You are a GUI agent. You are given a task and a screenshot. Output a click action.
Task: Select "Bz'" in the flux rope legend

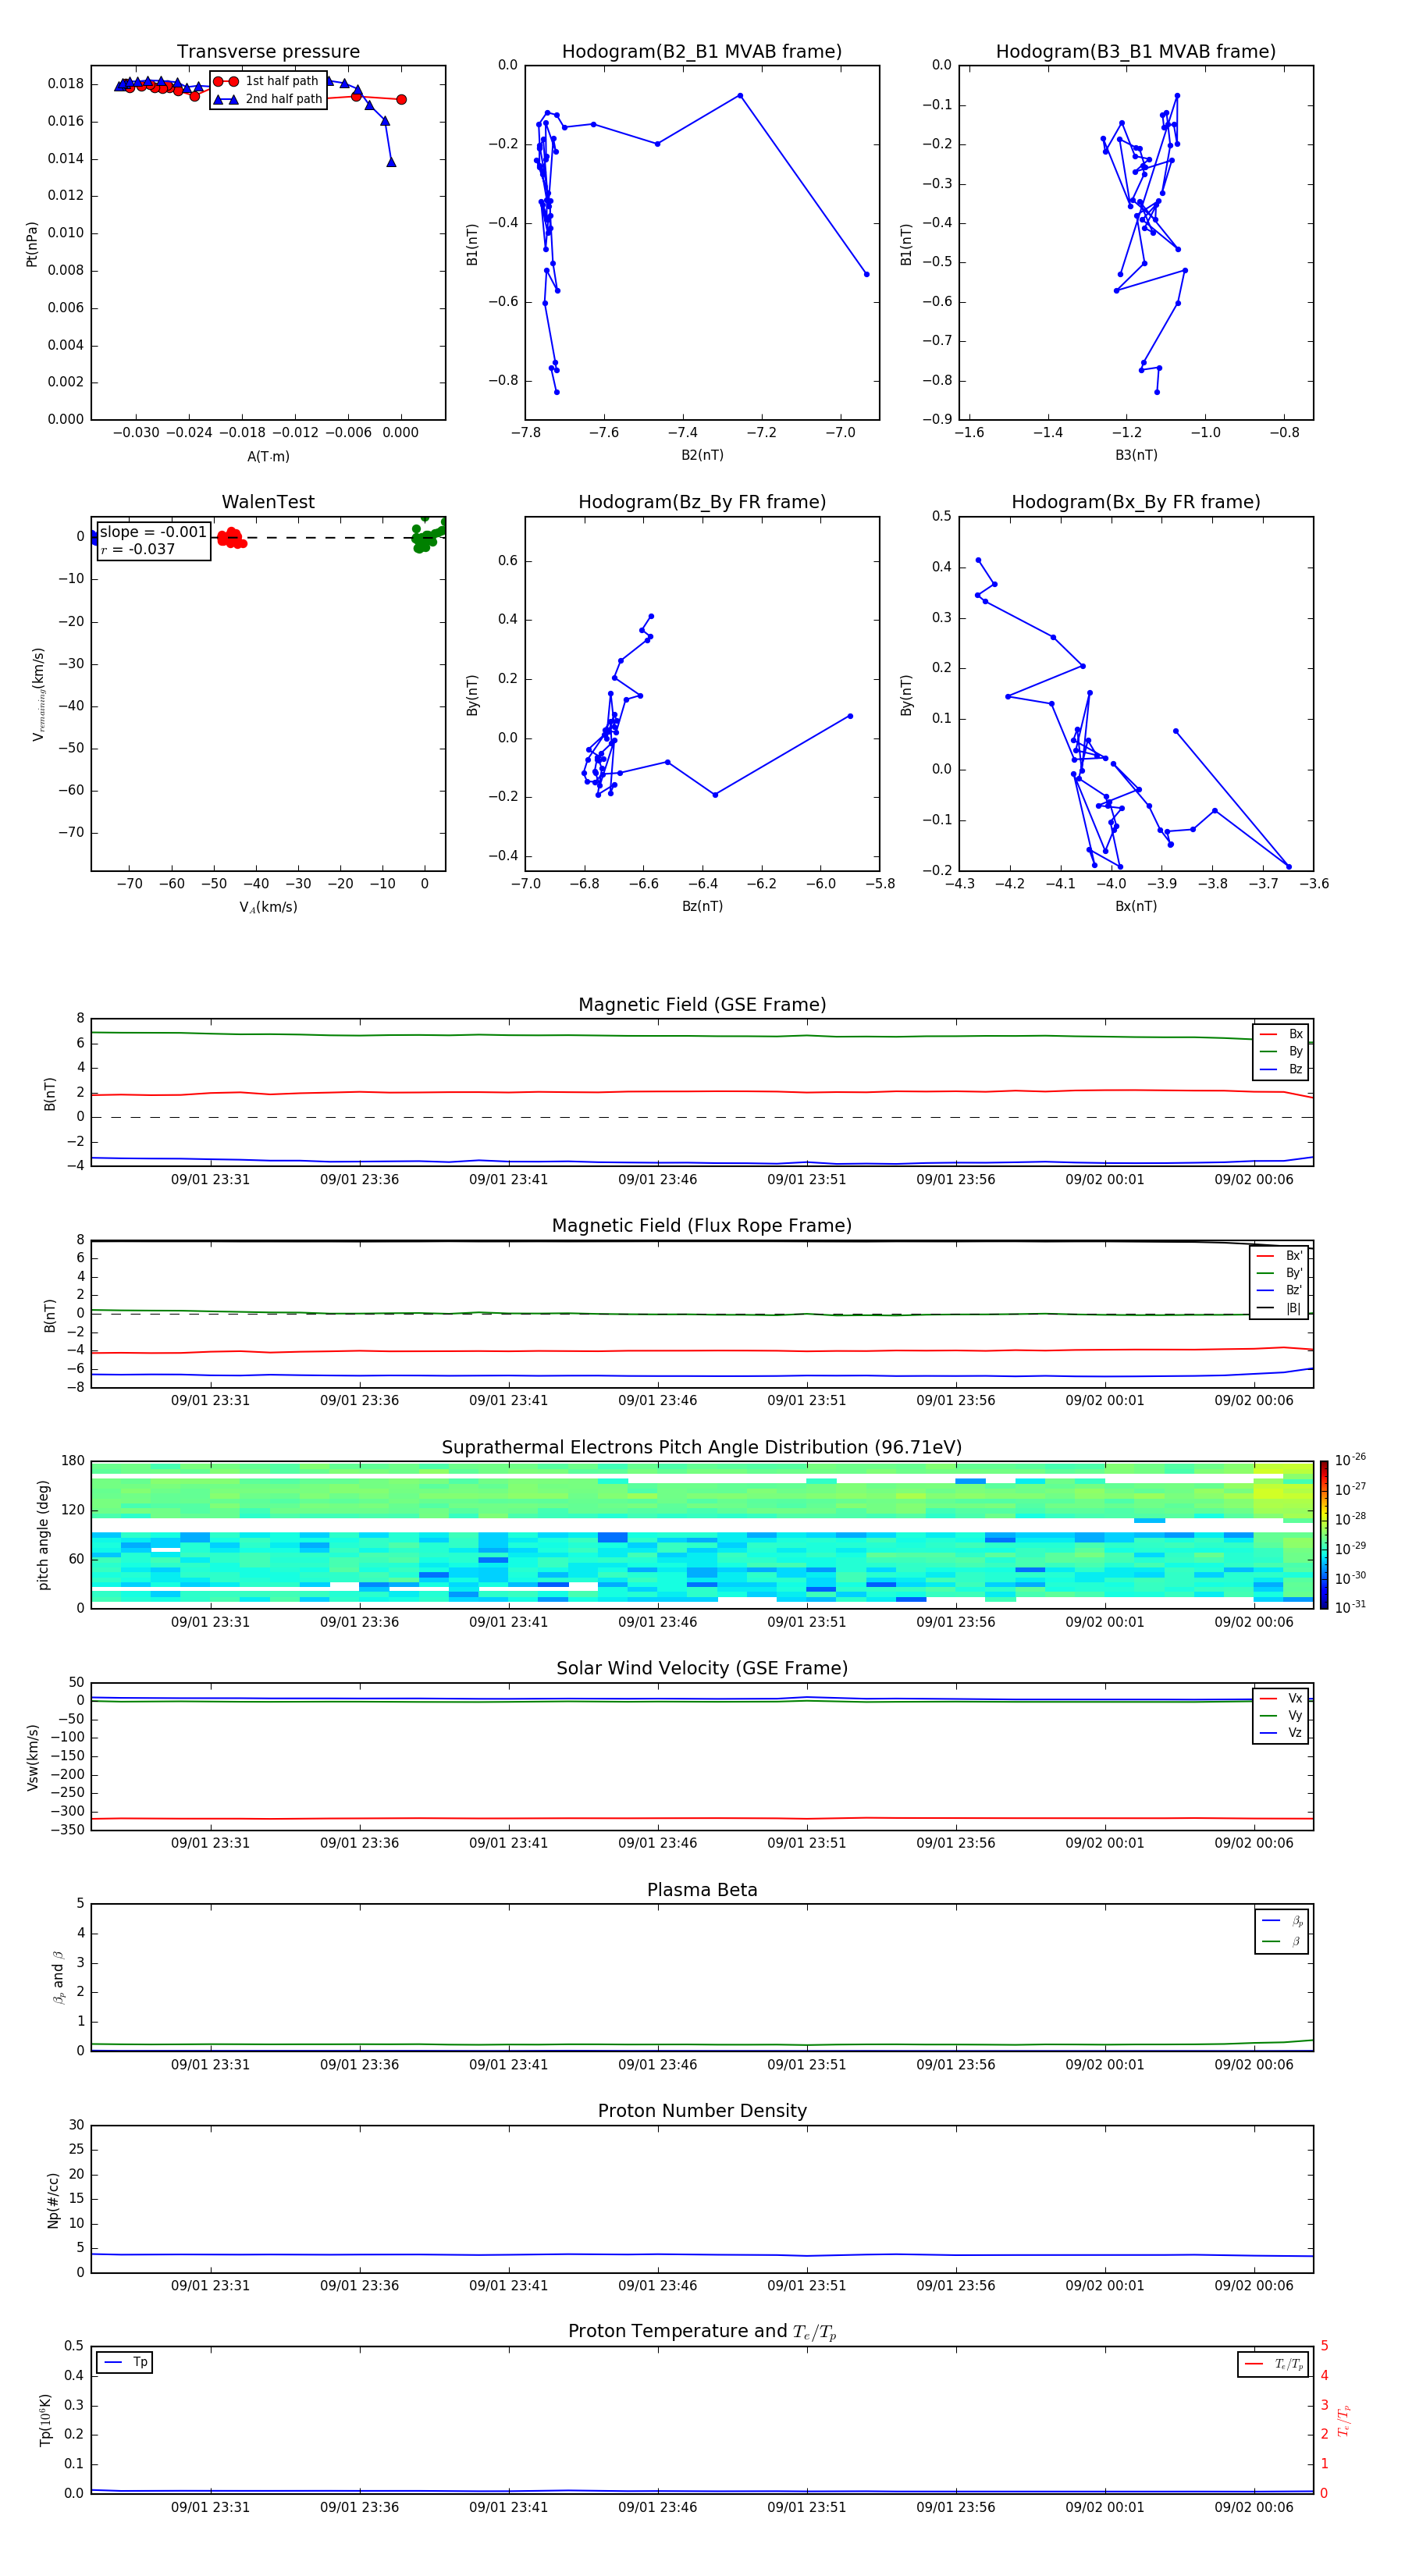[1280, 1290]
